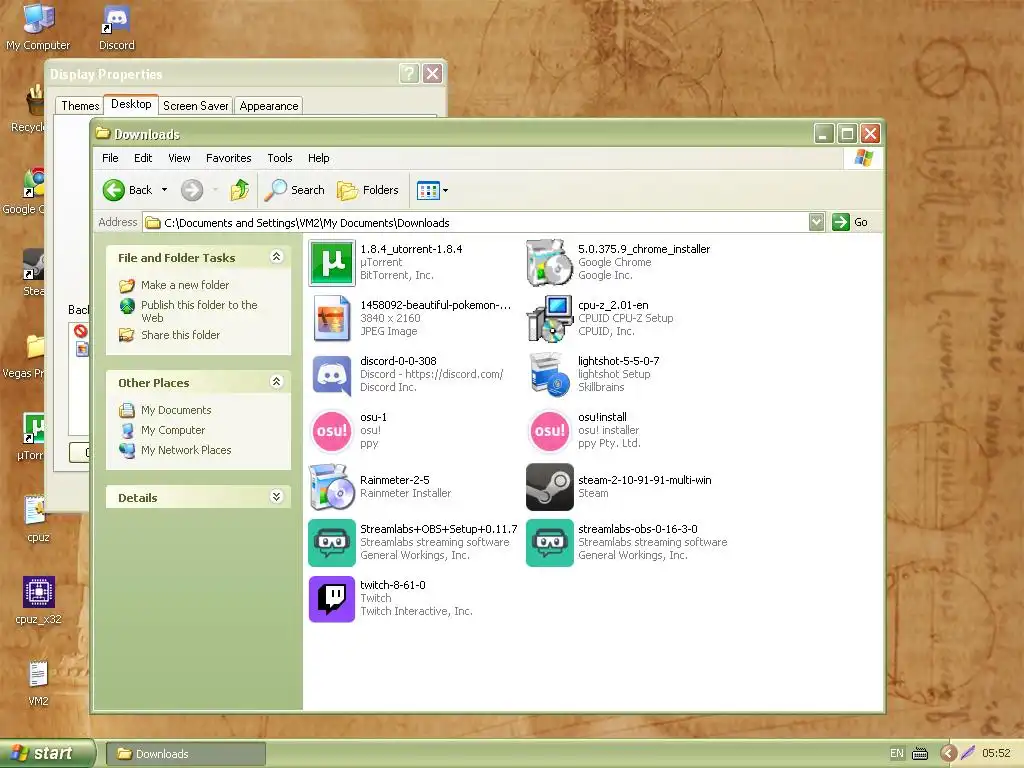Select the Discord desktop shortcut

click(x=117, y=27)
